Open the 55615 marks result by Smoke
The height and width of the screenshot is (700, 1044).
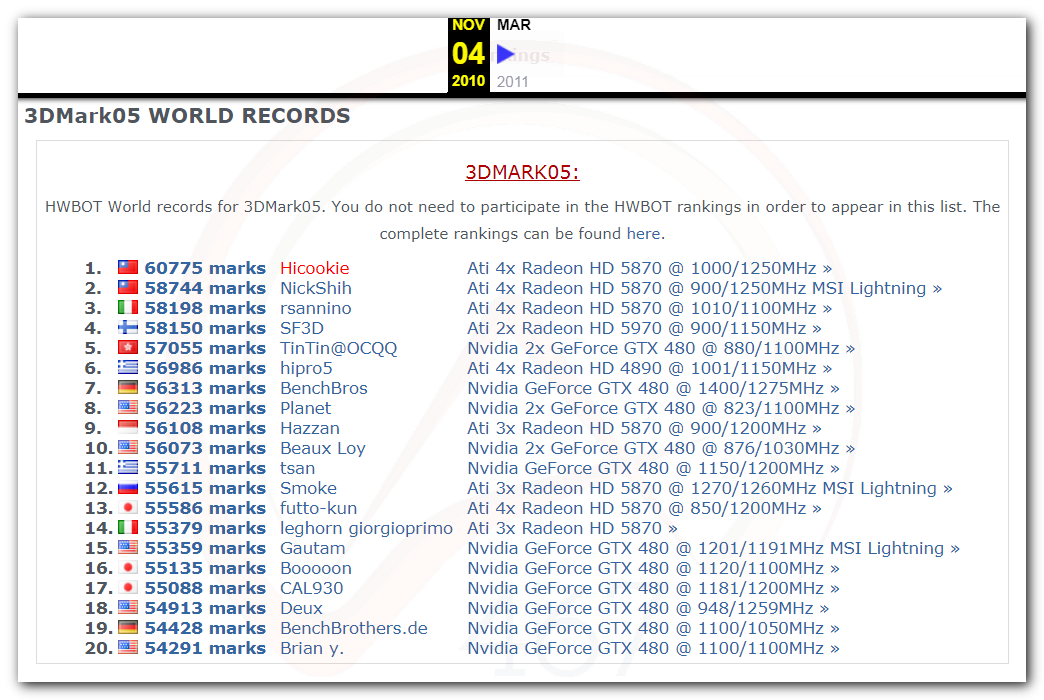click(x=205, y=488)
